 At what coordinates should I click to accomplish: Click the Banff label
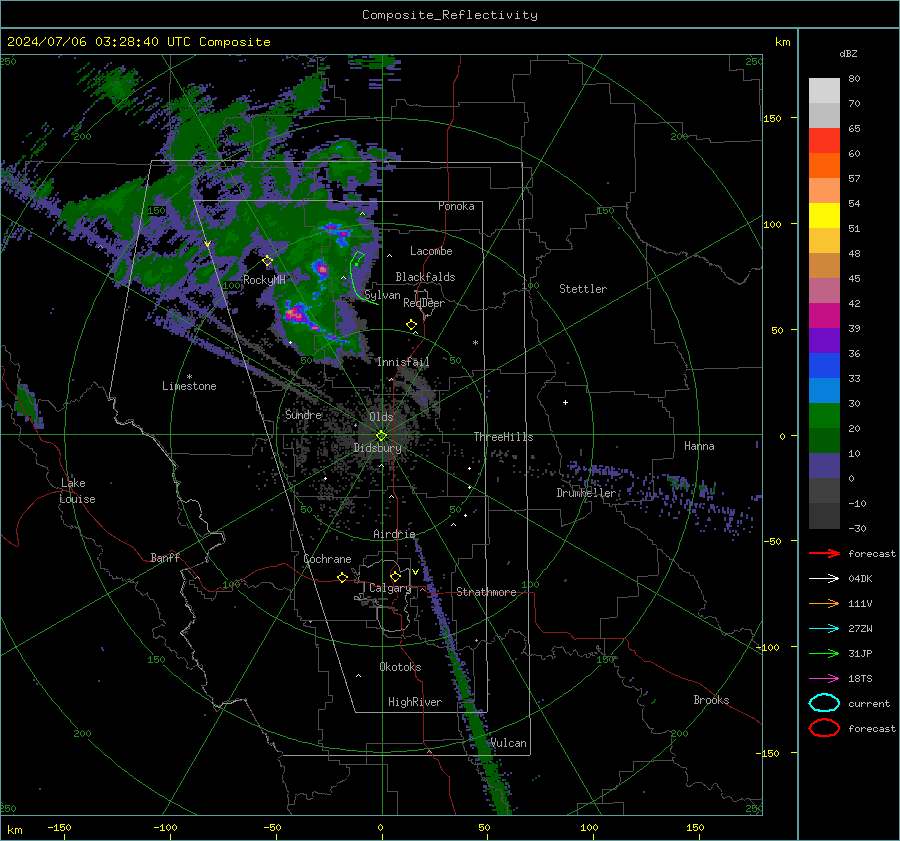[165, 557]
